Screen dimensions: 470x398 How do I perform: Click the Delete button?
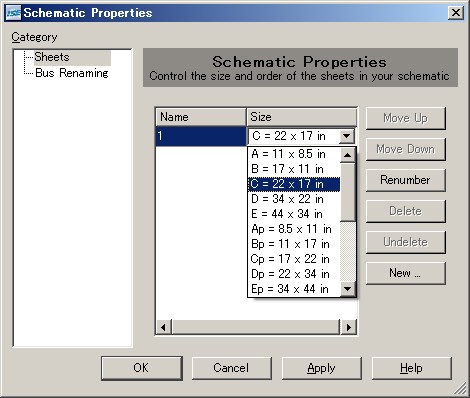pos(406,211)
